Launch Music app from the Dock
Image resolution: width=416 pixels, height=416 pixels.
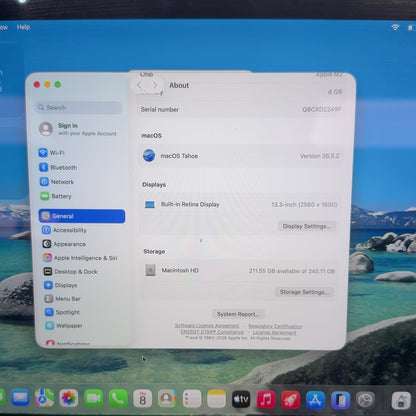click(266, 399)
